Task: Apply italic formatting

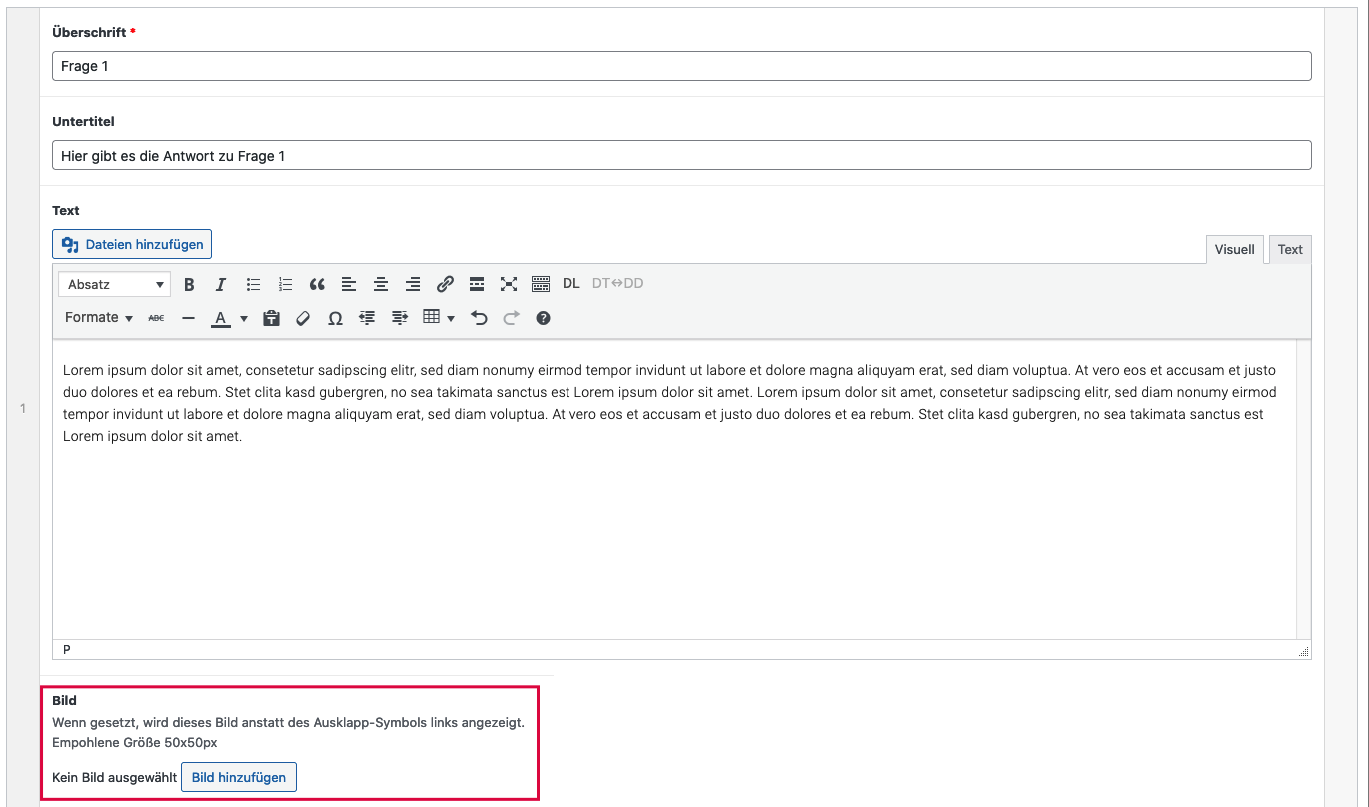Action: pyautogui.click(x=221, y=285)
